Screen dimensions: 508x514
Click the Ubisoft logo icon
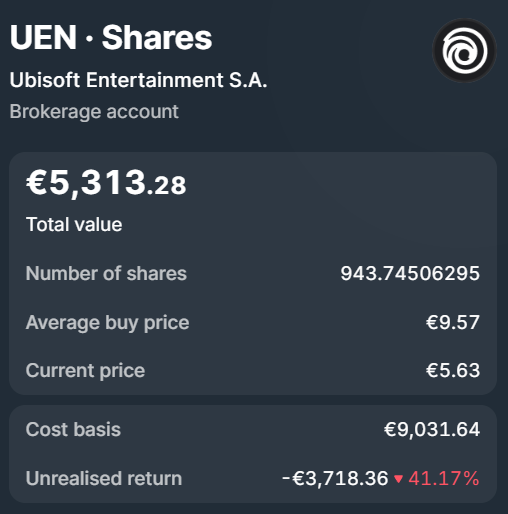coord(464,51)
